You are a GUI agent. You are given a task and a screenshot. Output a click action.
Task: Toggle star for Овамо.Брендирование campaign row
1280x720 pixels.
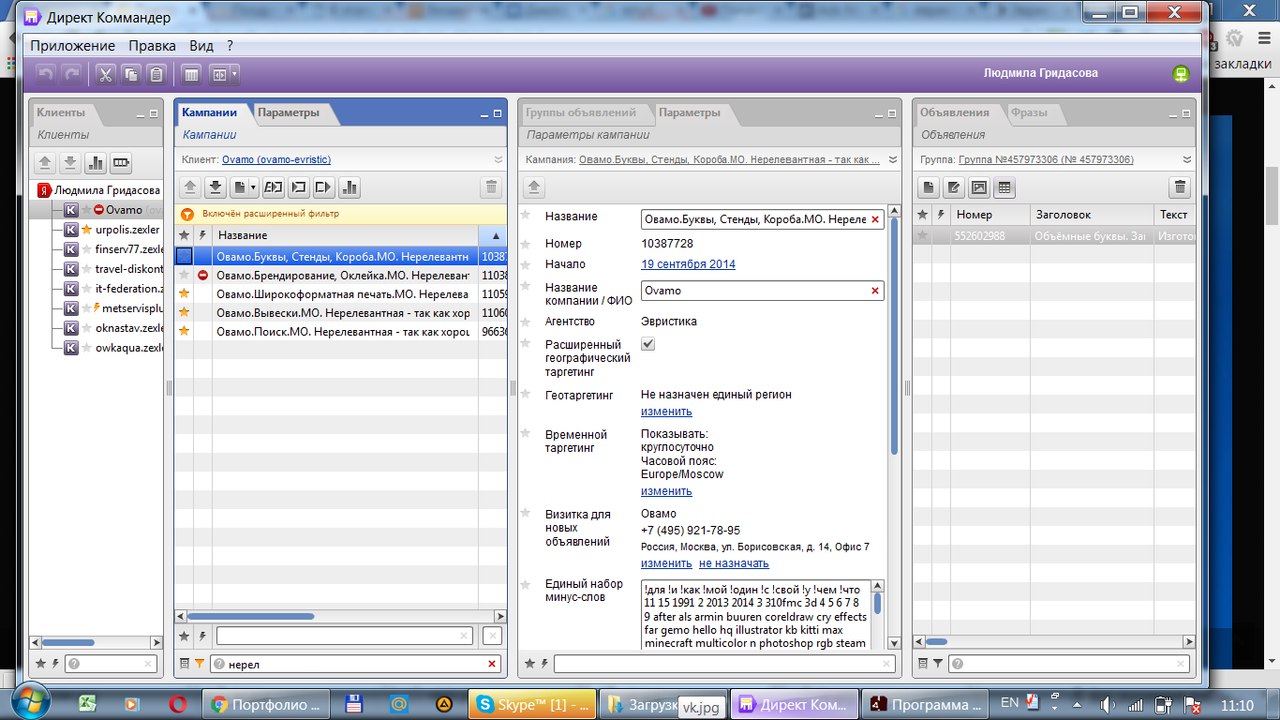click(x=184, y=275)
